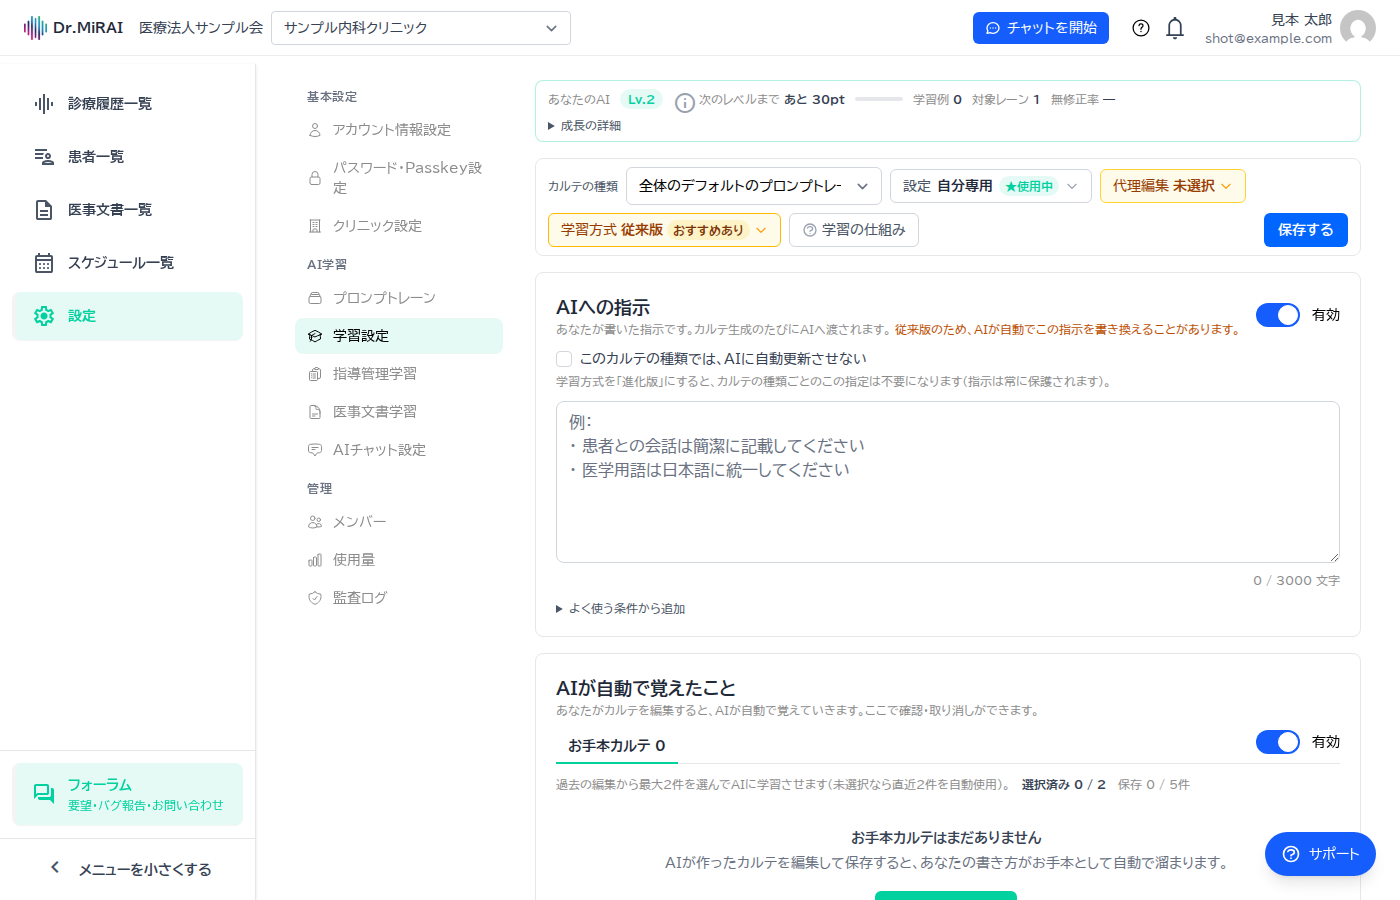Click チャットを開始 button
Screen dimensions: 1400x900
point(1041,28)
